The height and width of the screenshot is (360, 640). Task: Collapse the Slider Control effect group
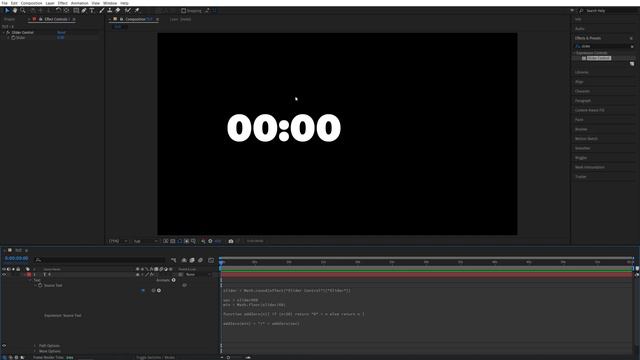(x=4, y=33)
